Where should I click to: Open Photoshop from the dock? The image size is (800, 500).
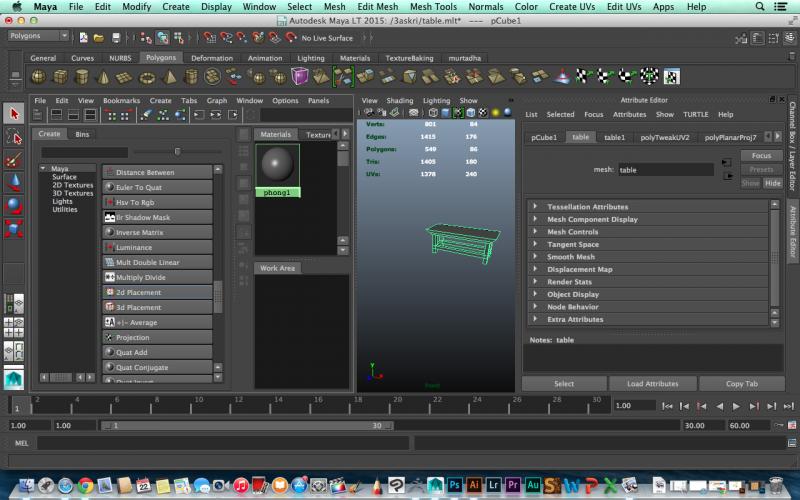click(x=454, y=485)
